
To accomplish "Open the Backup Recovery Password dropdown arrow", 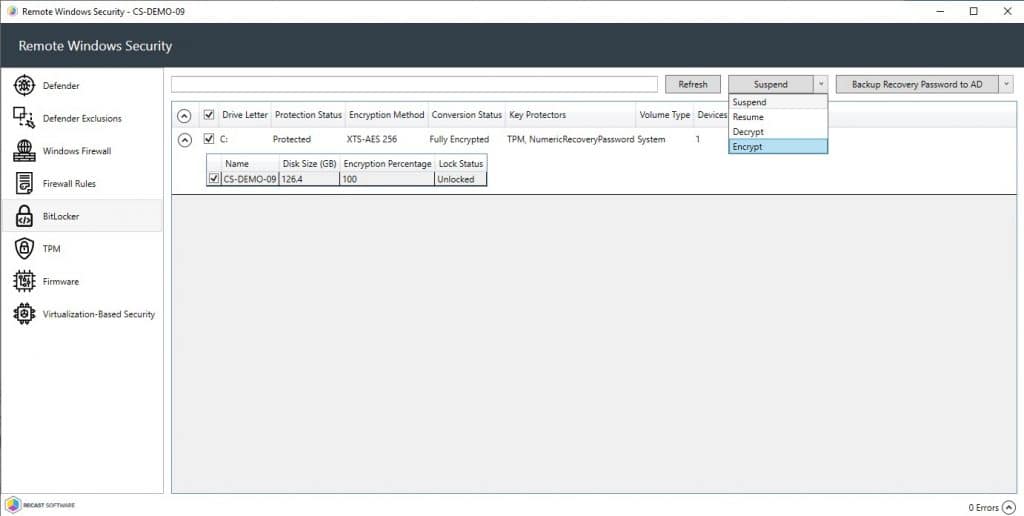I will [1006, 84].
